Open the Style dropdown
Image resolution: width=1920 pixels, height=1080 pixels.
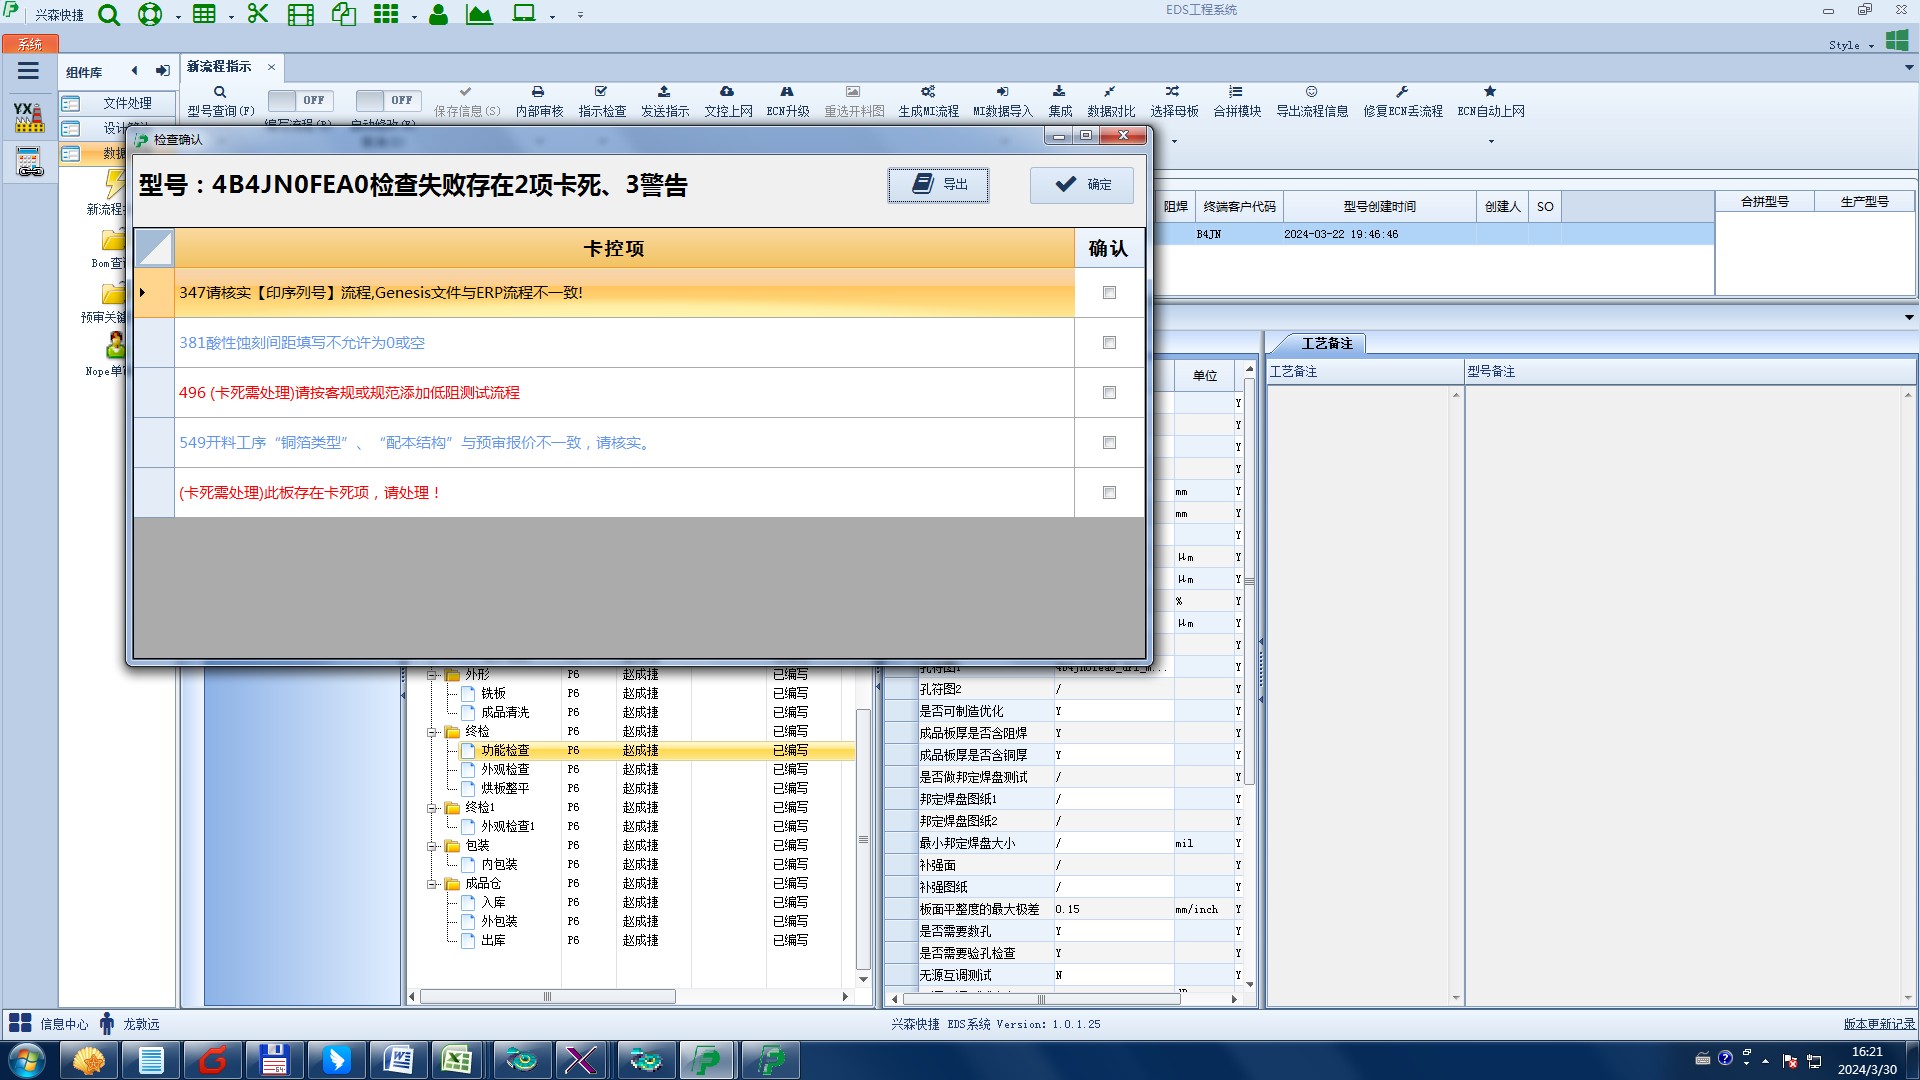1850,45
